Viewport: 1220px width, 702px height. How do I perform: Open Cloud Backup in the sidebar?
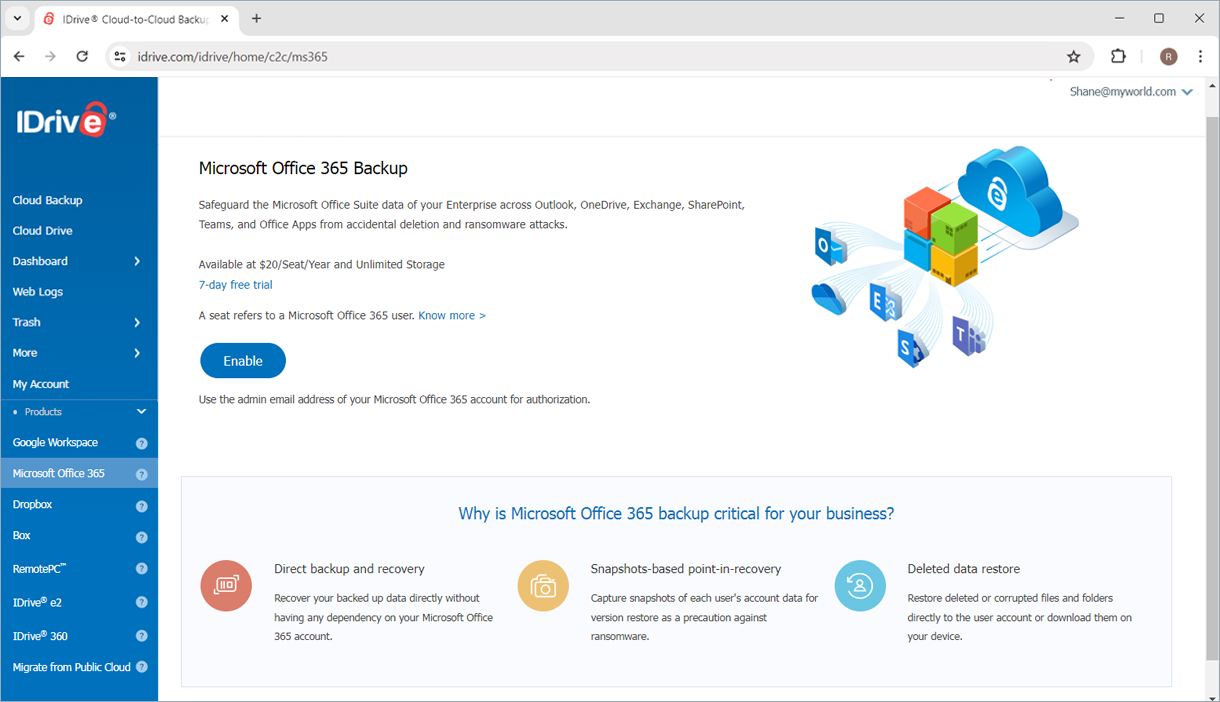(48, 201)
